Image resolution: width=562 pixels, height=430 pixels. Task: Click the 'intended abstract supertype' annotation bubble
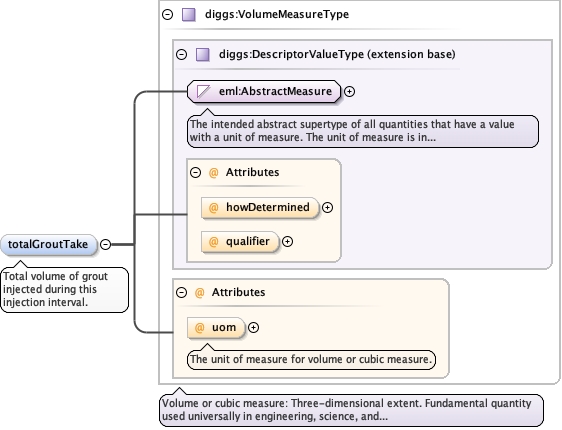(363, 131)
